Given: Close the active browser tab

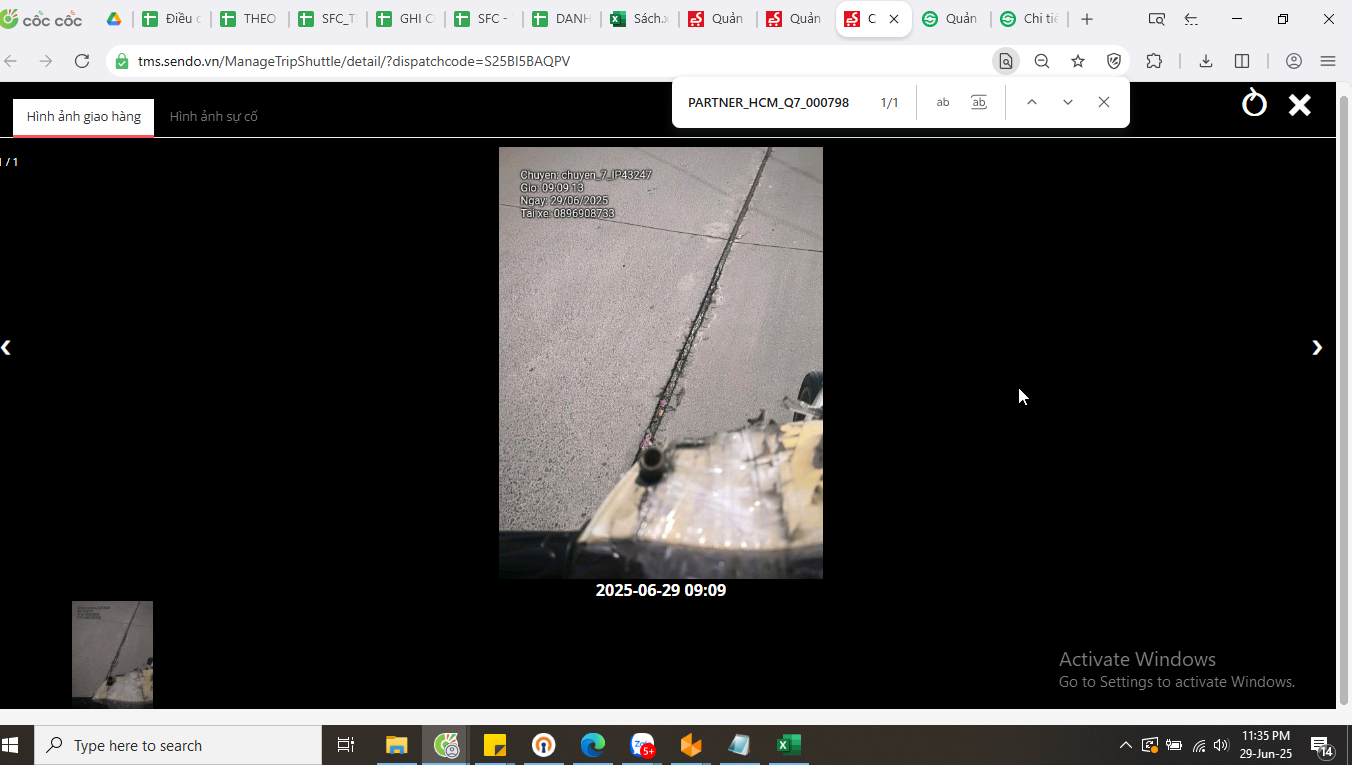Looking at the screenshot, I should [x=893, y=19].
